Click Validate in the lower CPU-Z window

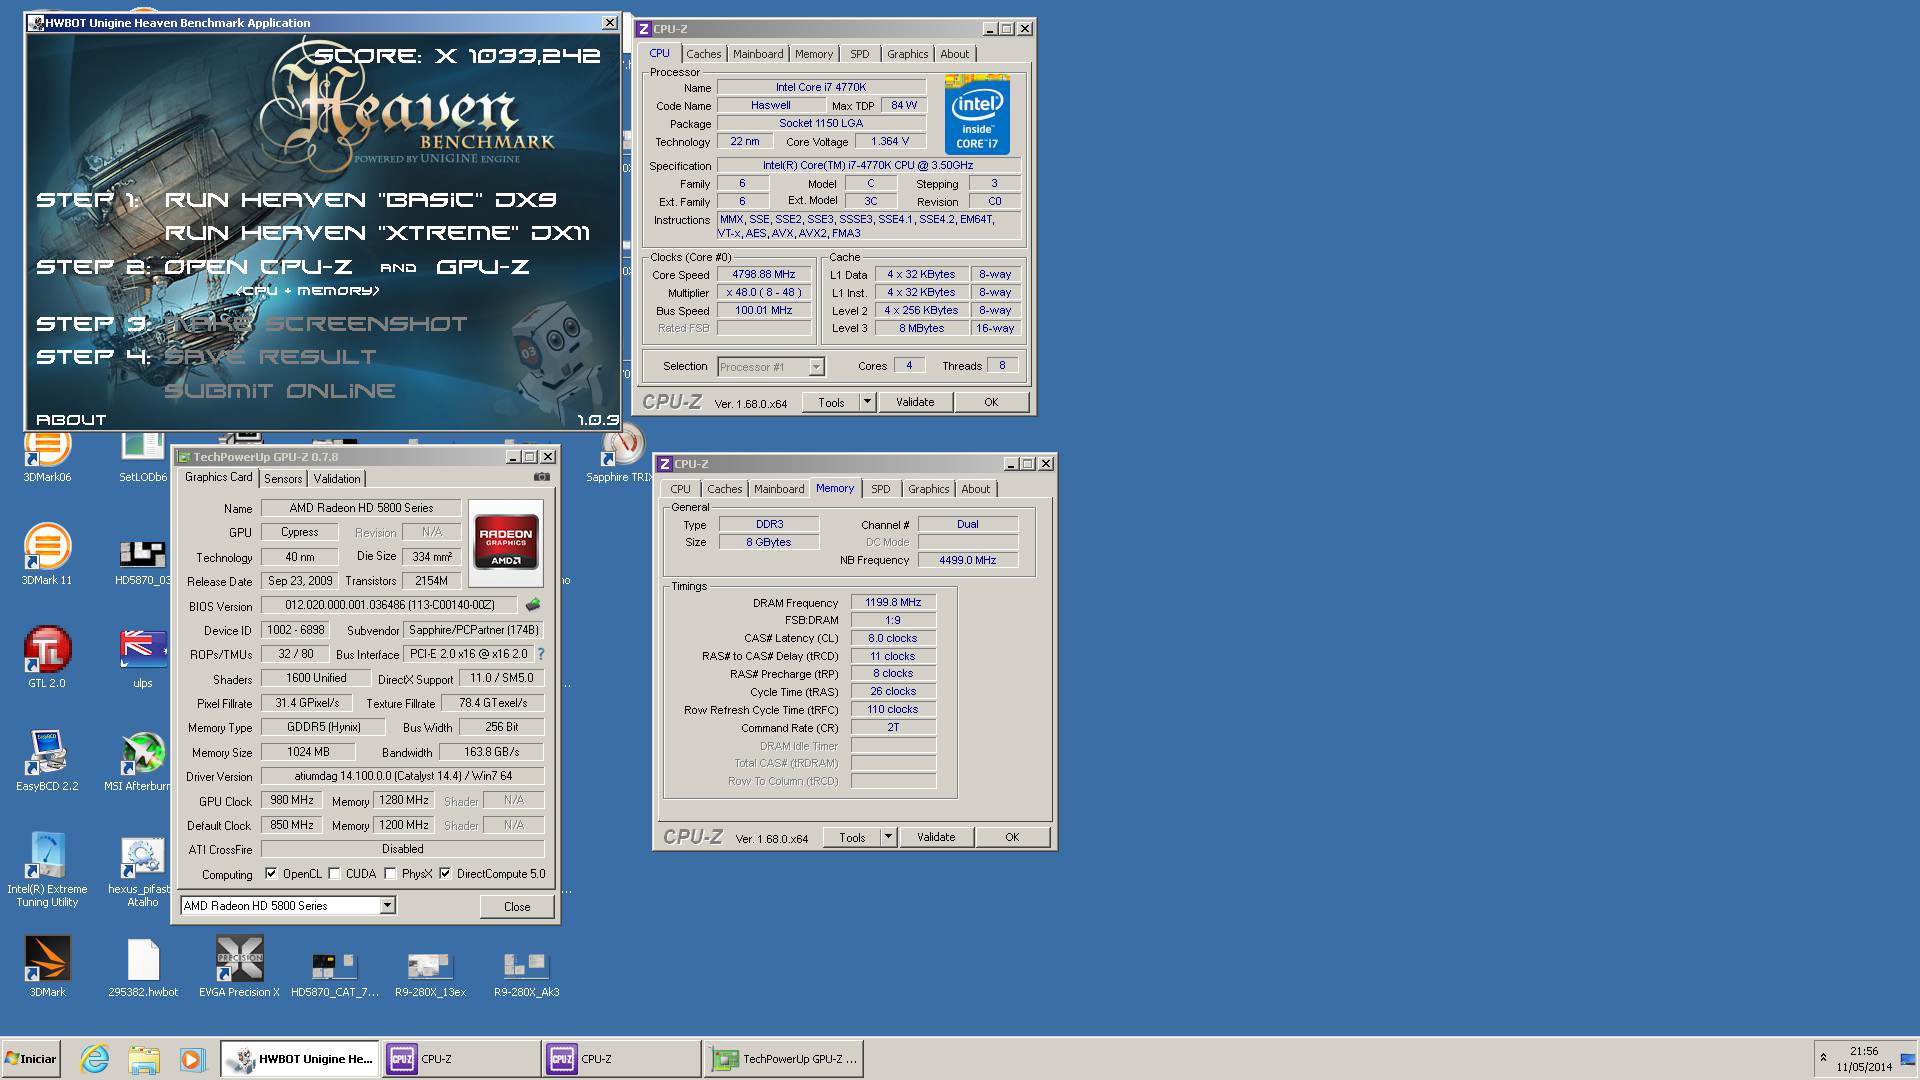936,837
